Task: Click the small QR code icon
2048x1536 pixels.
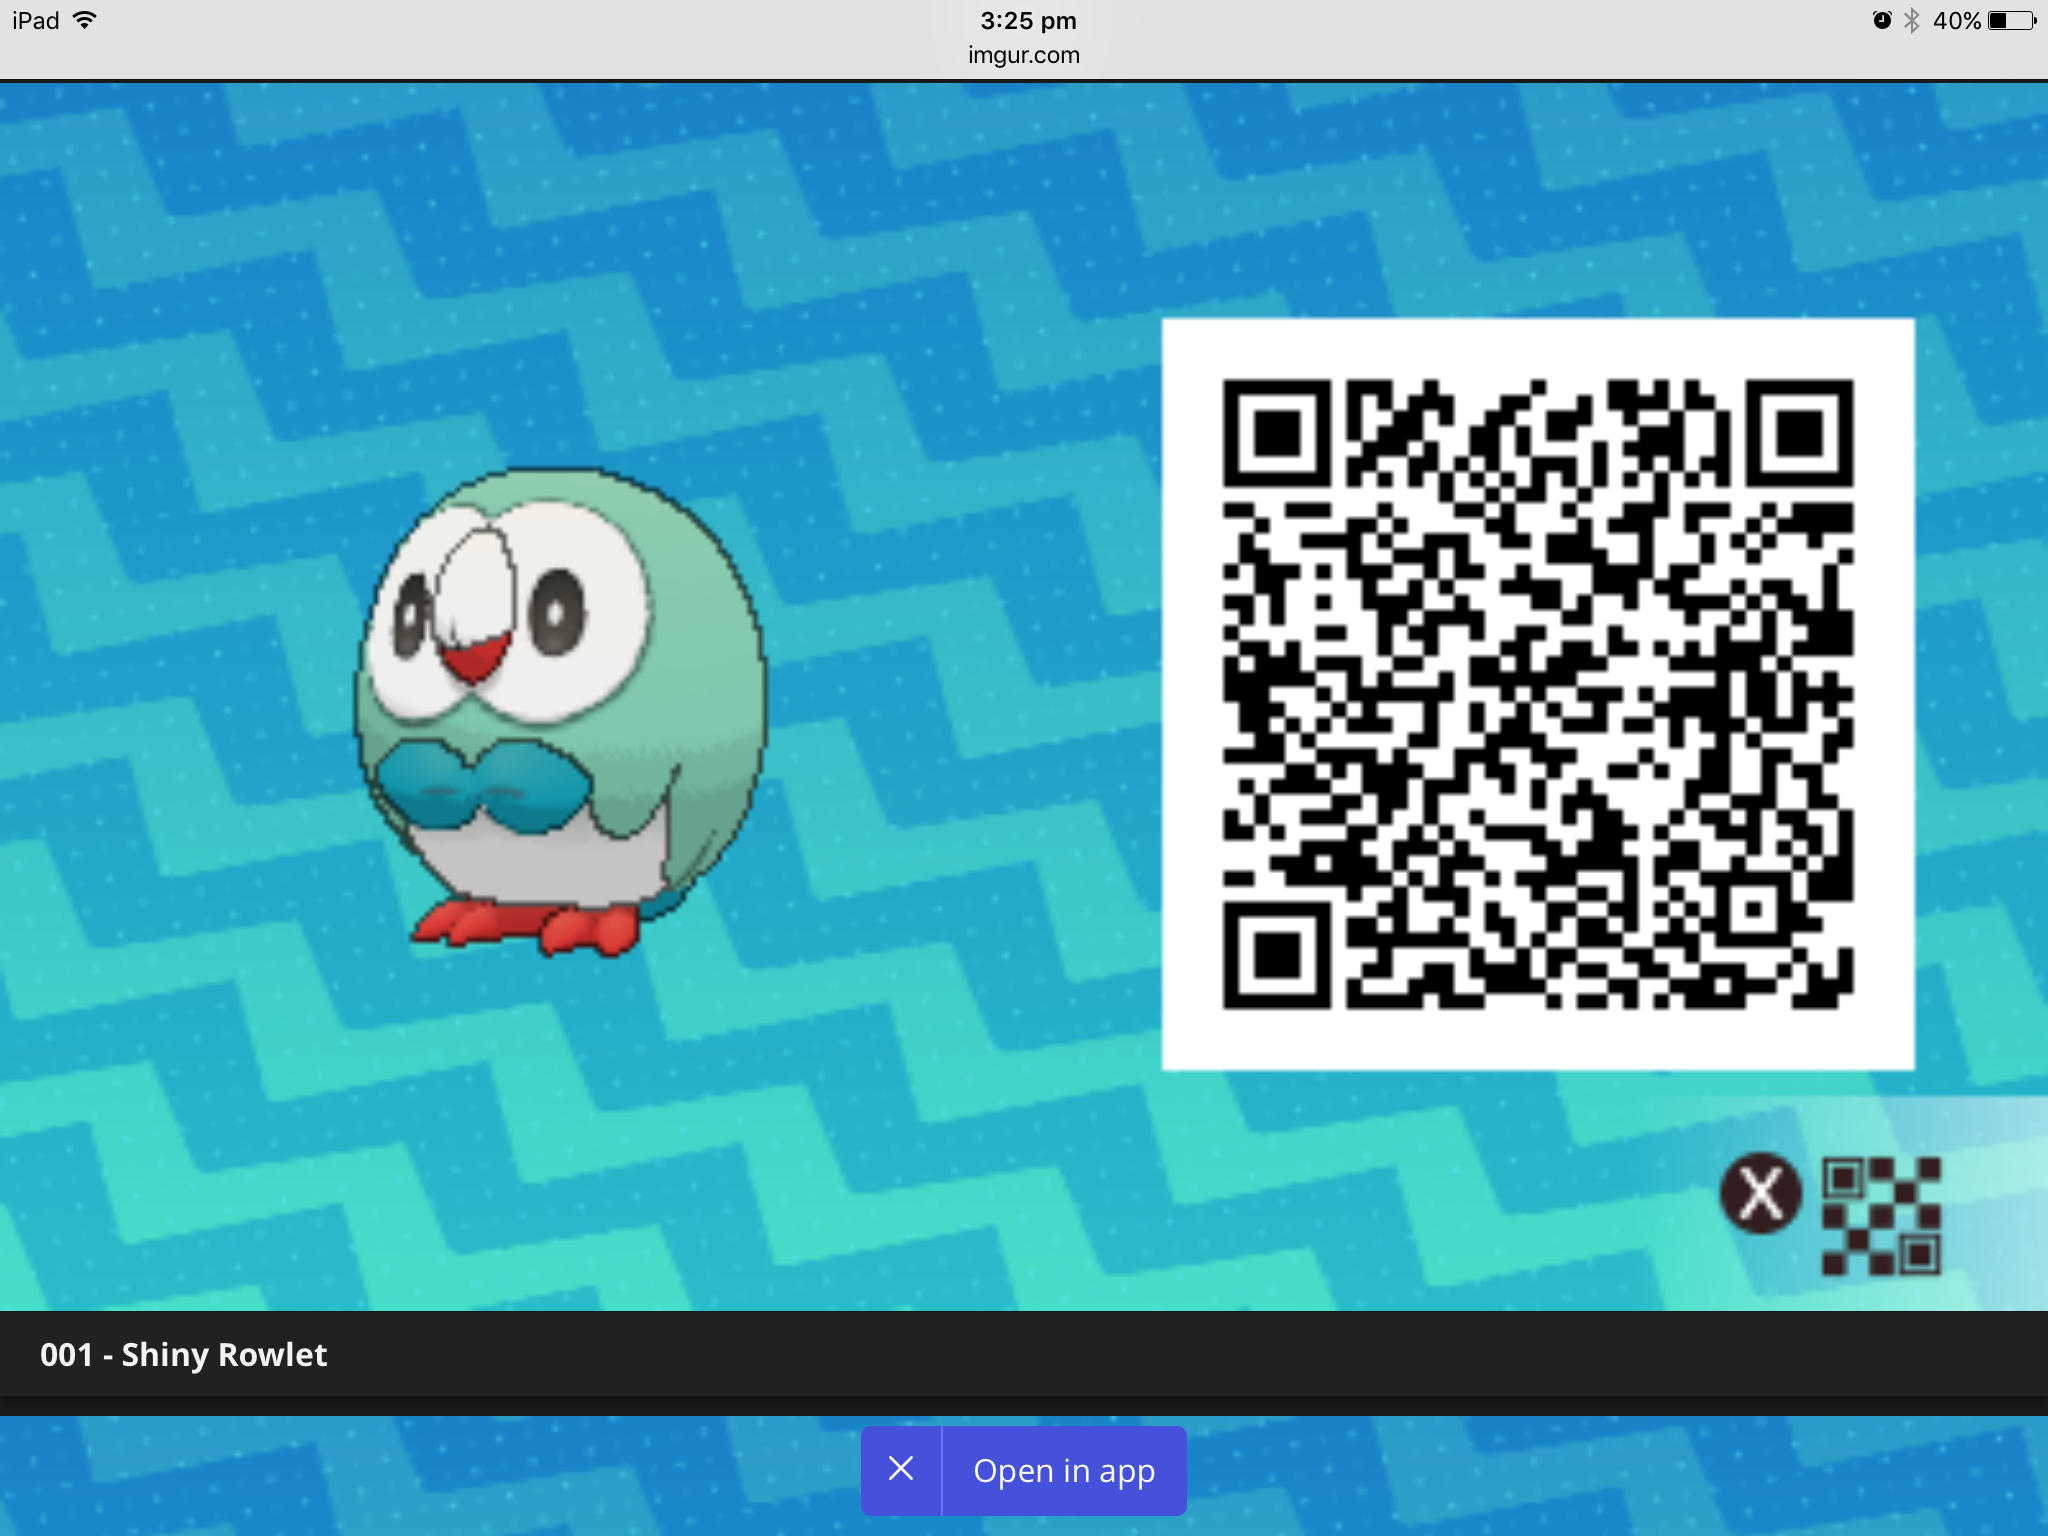Action: coord(1880,1215)
